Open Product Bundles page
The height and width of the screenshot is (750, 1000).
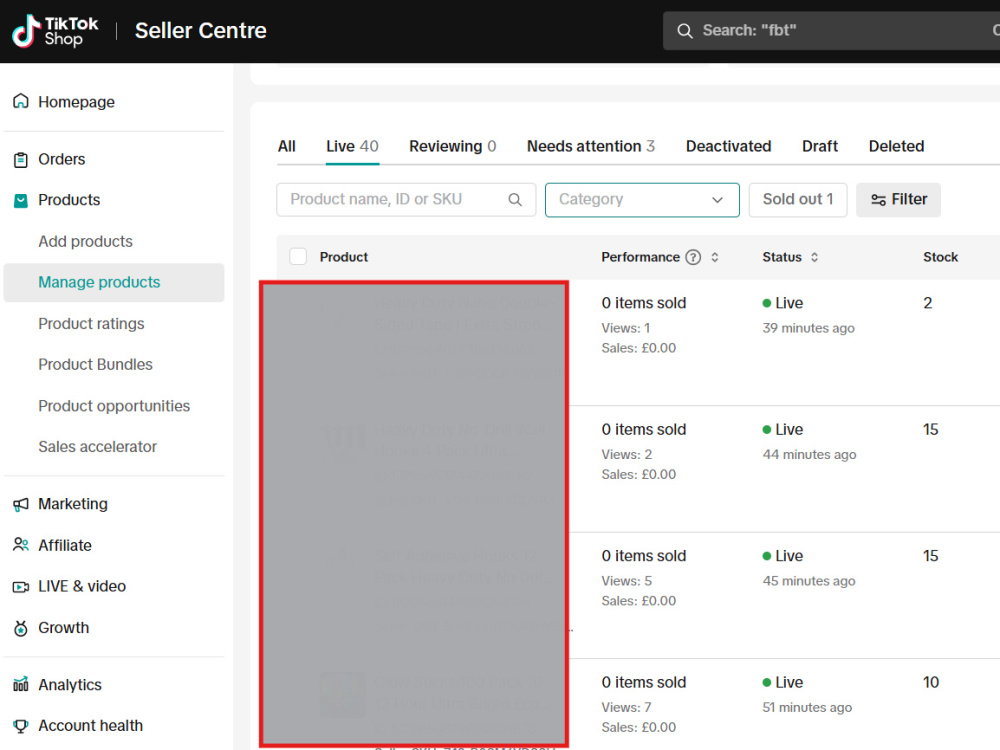click(96, 365)
